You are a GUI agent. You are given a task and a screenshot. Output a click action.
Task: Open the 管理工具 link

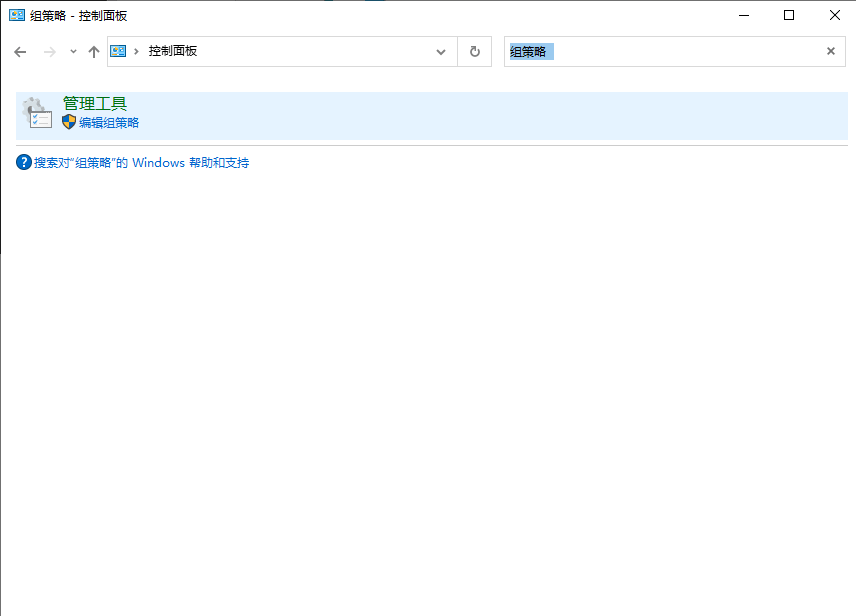point(94,104)
